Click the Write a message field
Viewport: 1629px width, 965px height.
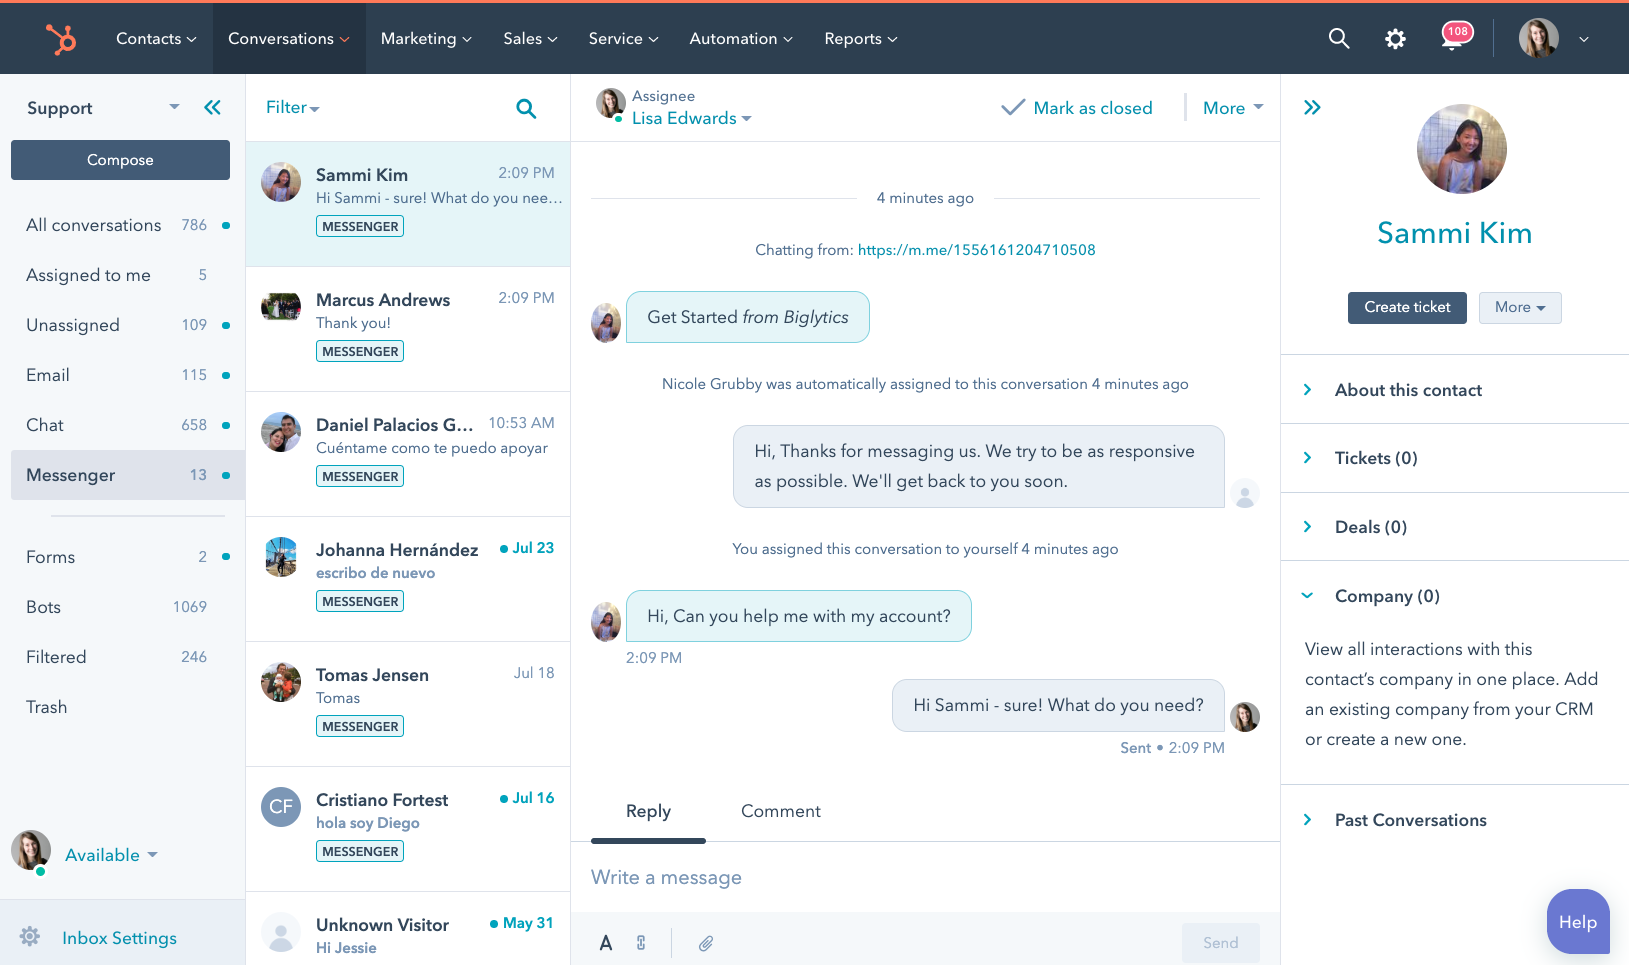925,877
